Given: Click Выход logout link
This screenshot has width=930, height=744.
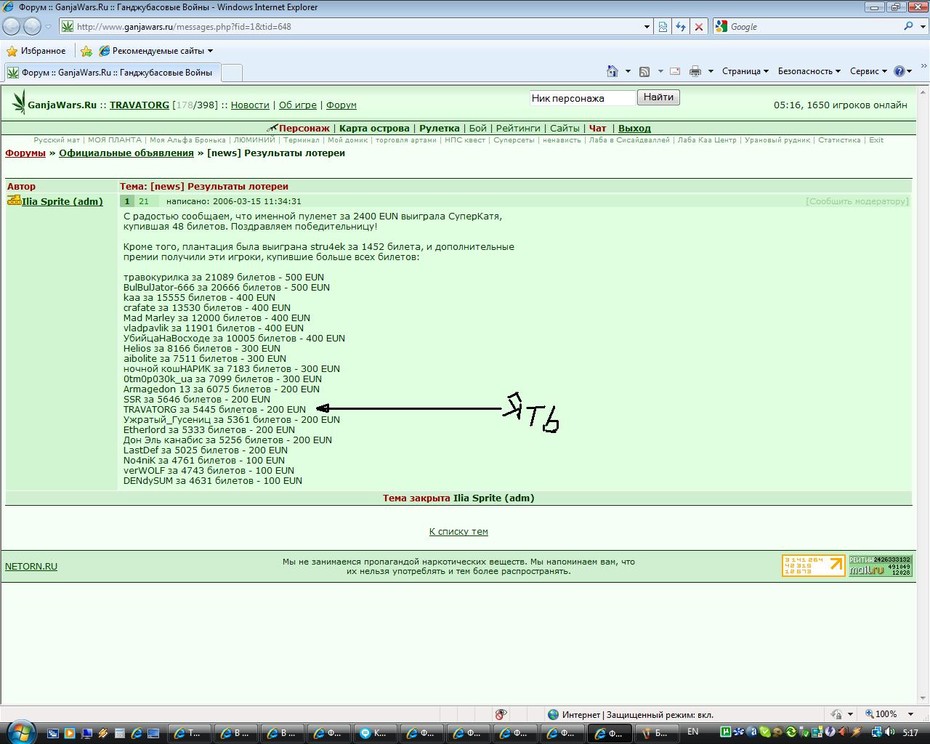Looking at the screenshot, I should 635,128.
